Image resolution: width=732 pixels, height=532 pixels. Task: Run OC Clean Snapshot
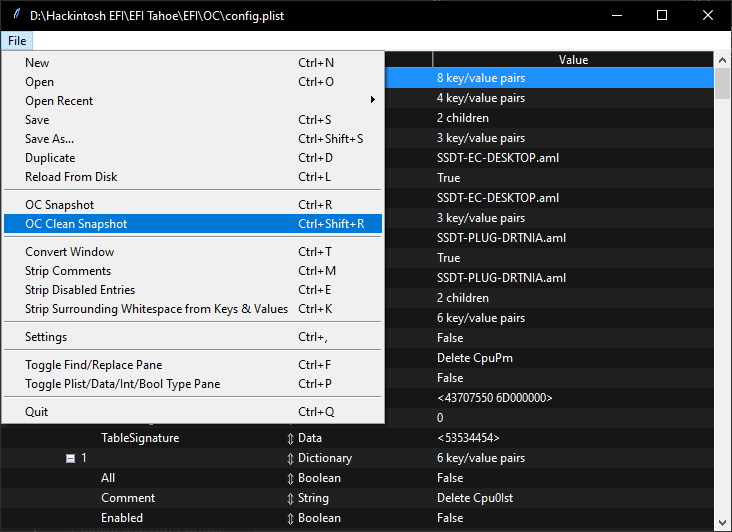[193, 224]
